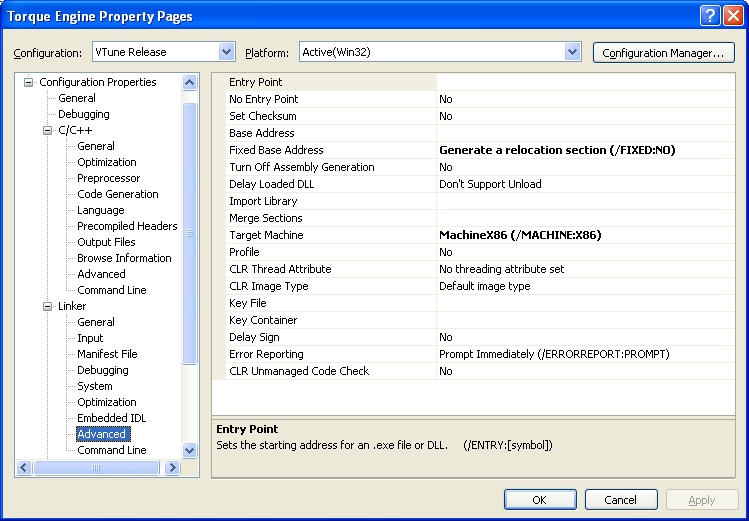This screenshot has width=749, height=521.
Task: Select the Target Machine property row
Action: point(266,235)
